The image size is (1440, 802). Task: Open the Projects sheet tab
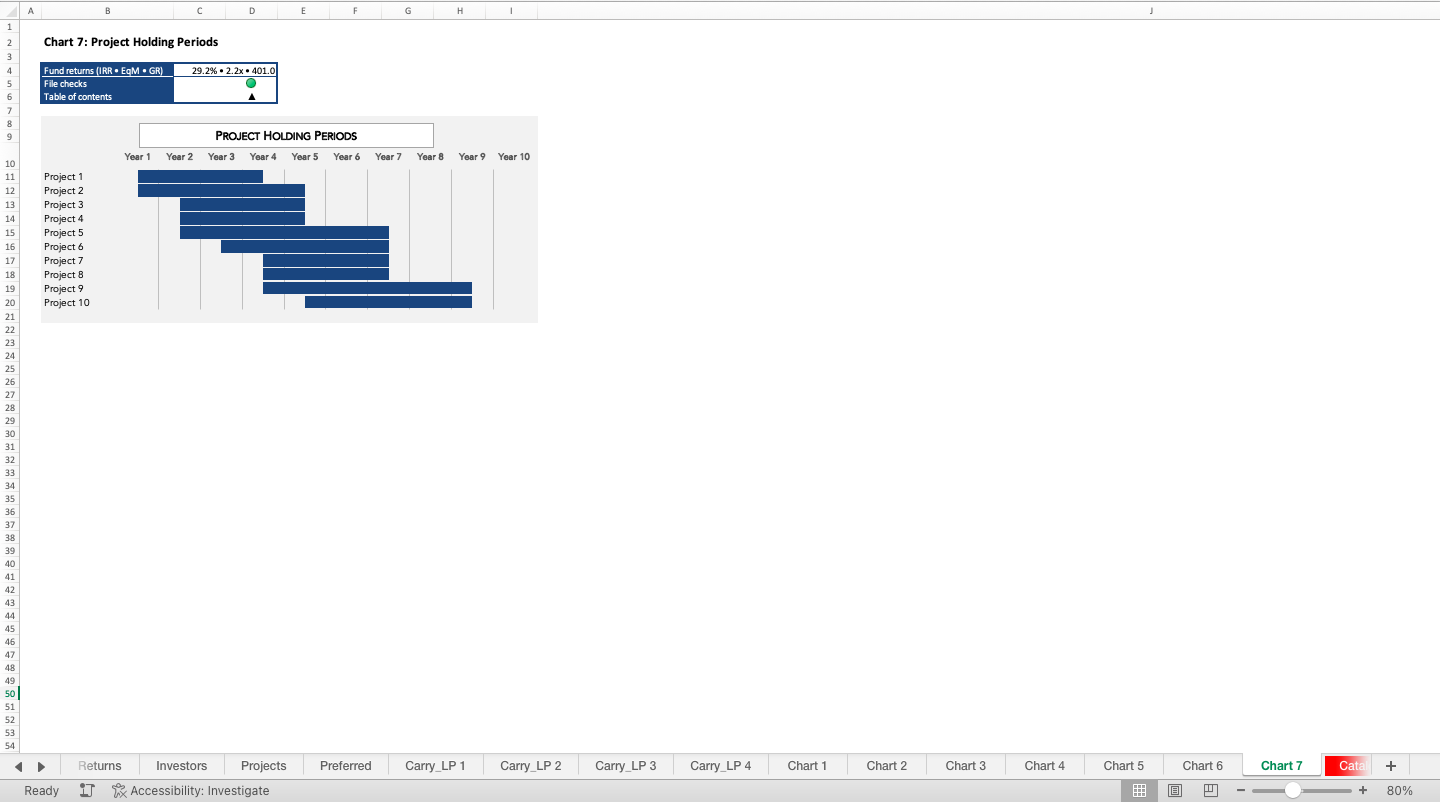coord(264,766)
